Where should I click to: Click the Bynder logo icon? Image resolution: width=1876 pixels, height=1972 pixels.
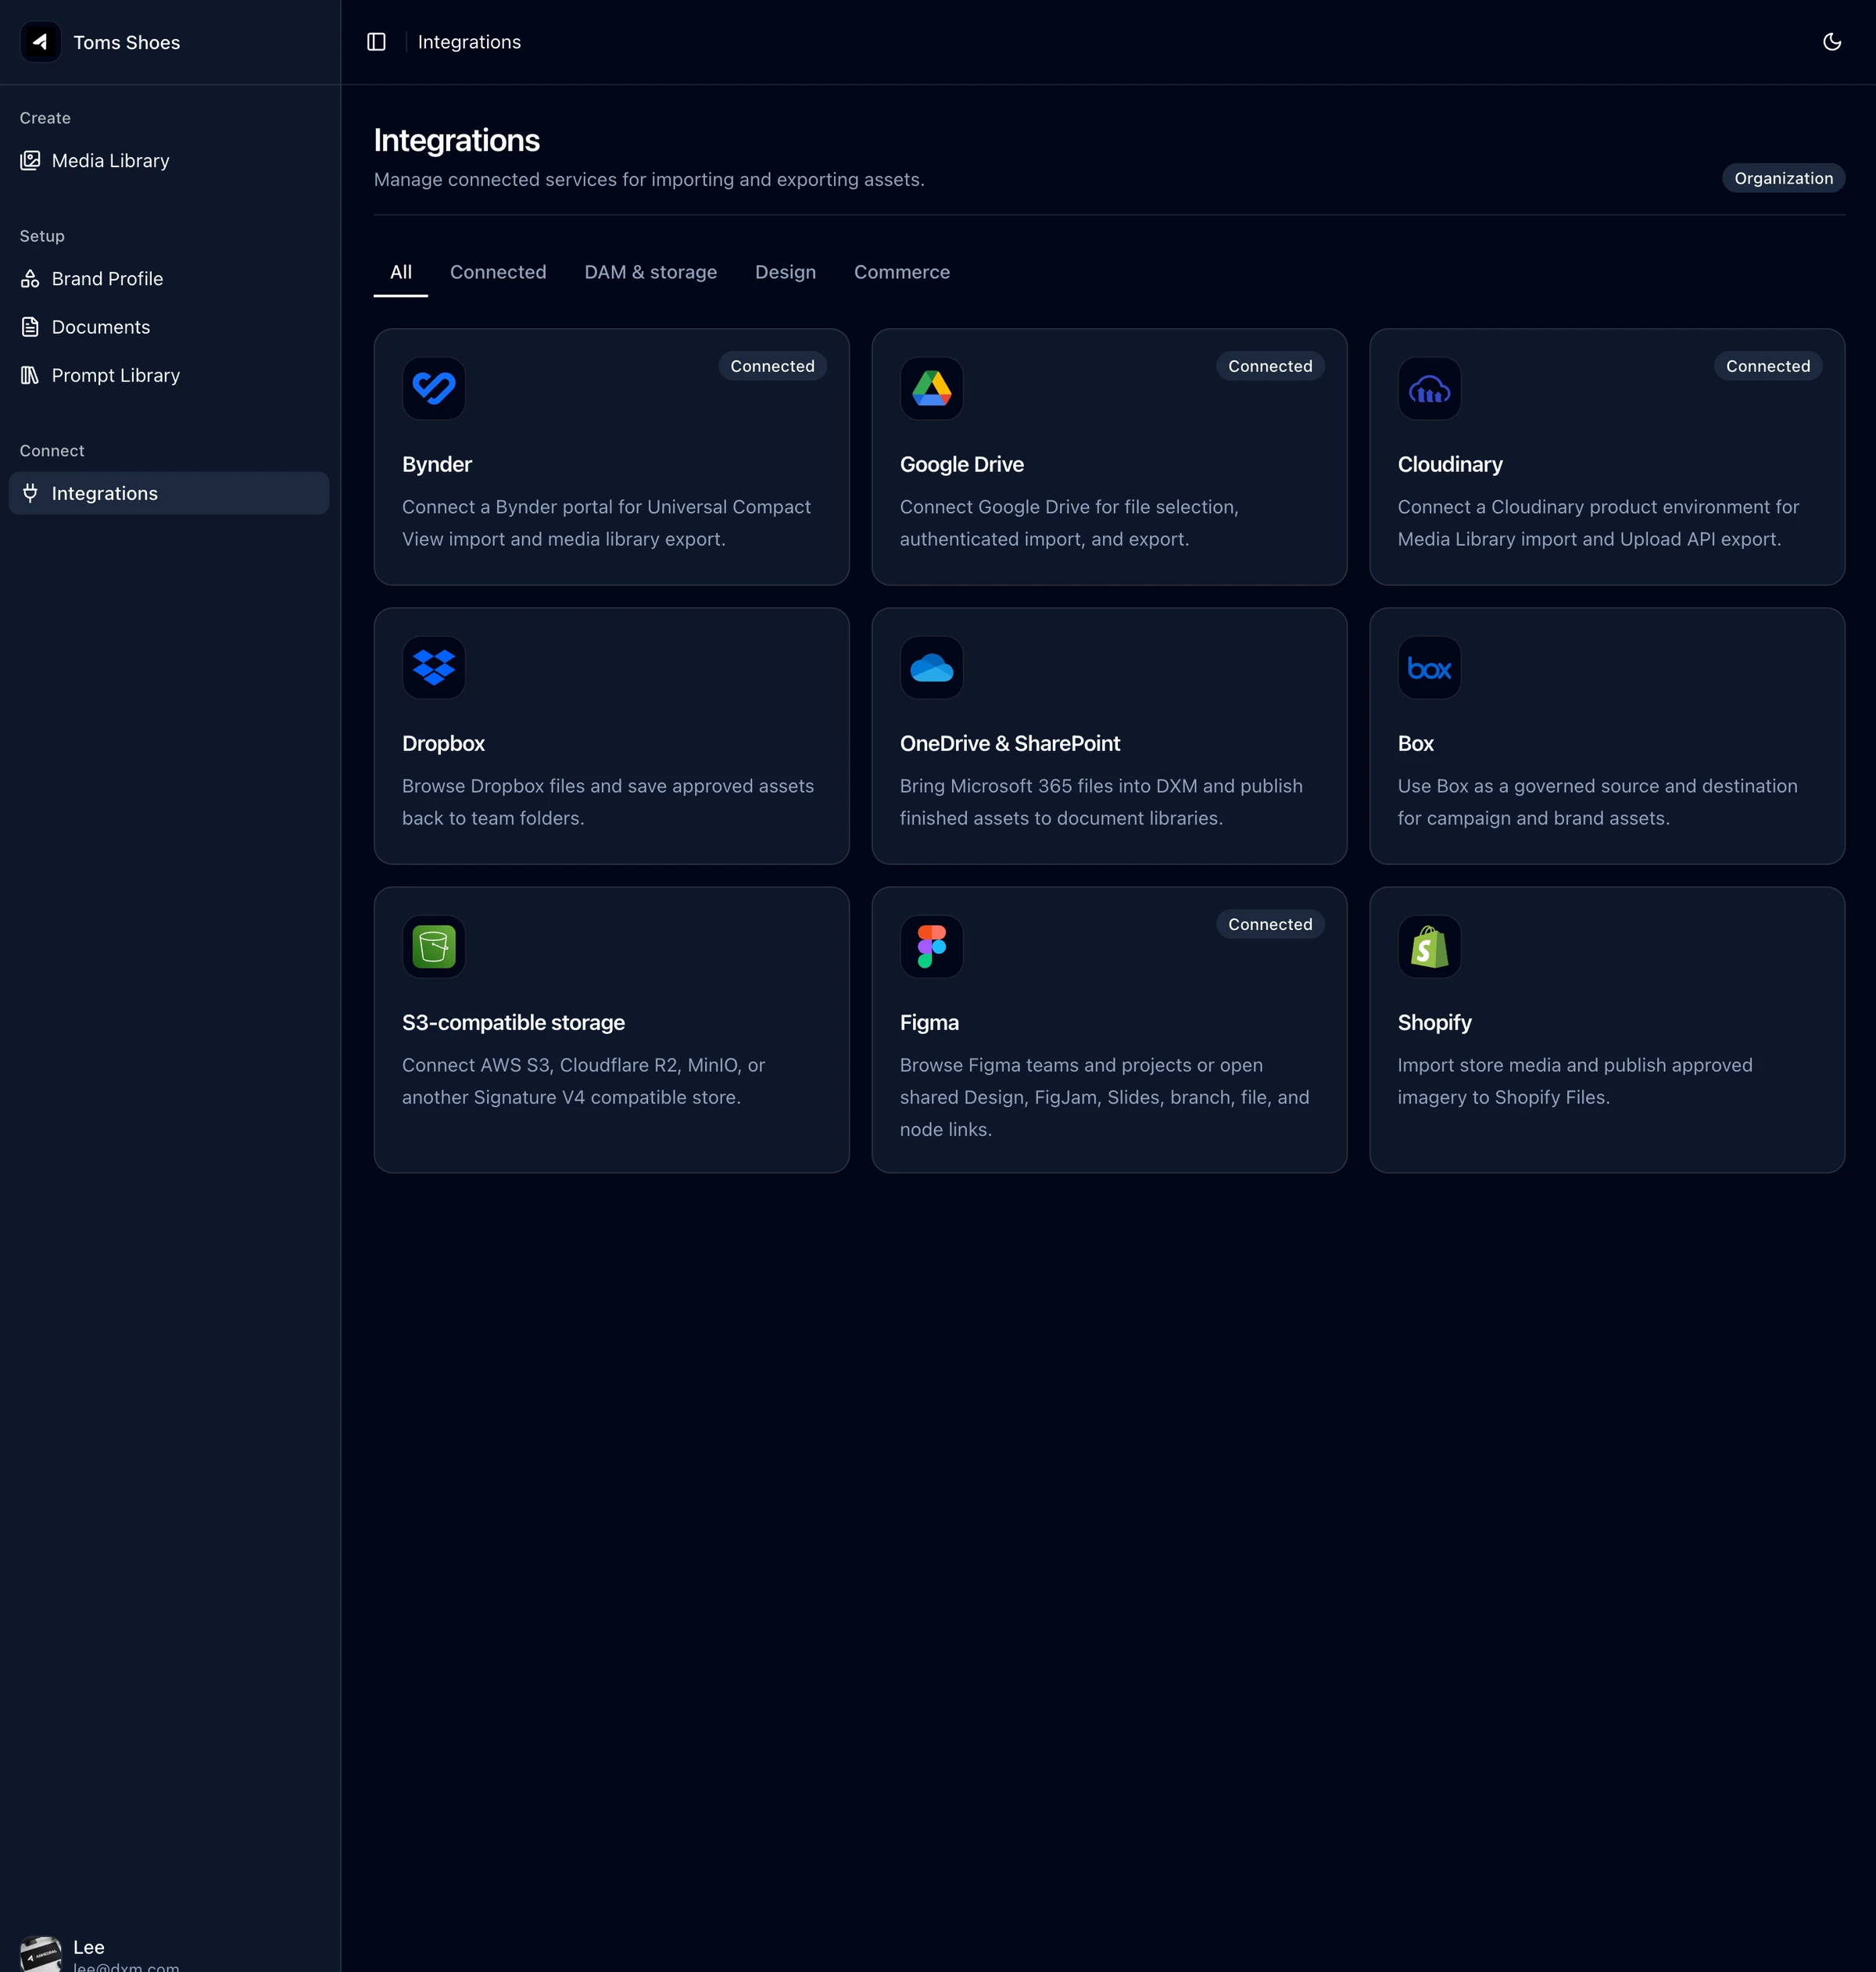click(434, 388)
